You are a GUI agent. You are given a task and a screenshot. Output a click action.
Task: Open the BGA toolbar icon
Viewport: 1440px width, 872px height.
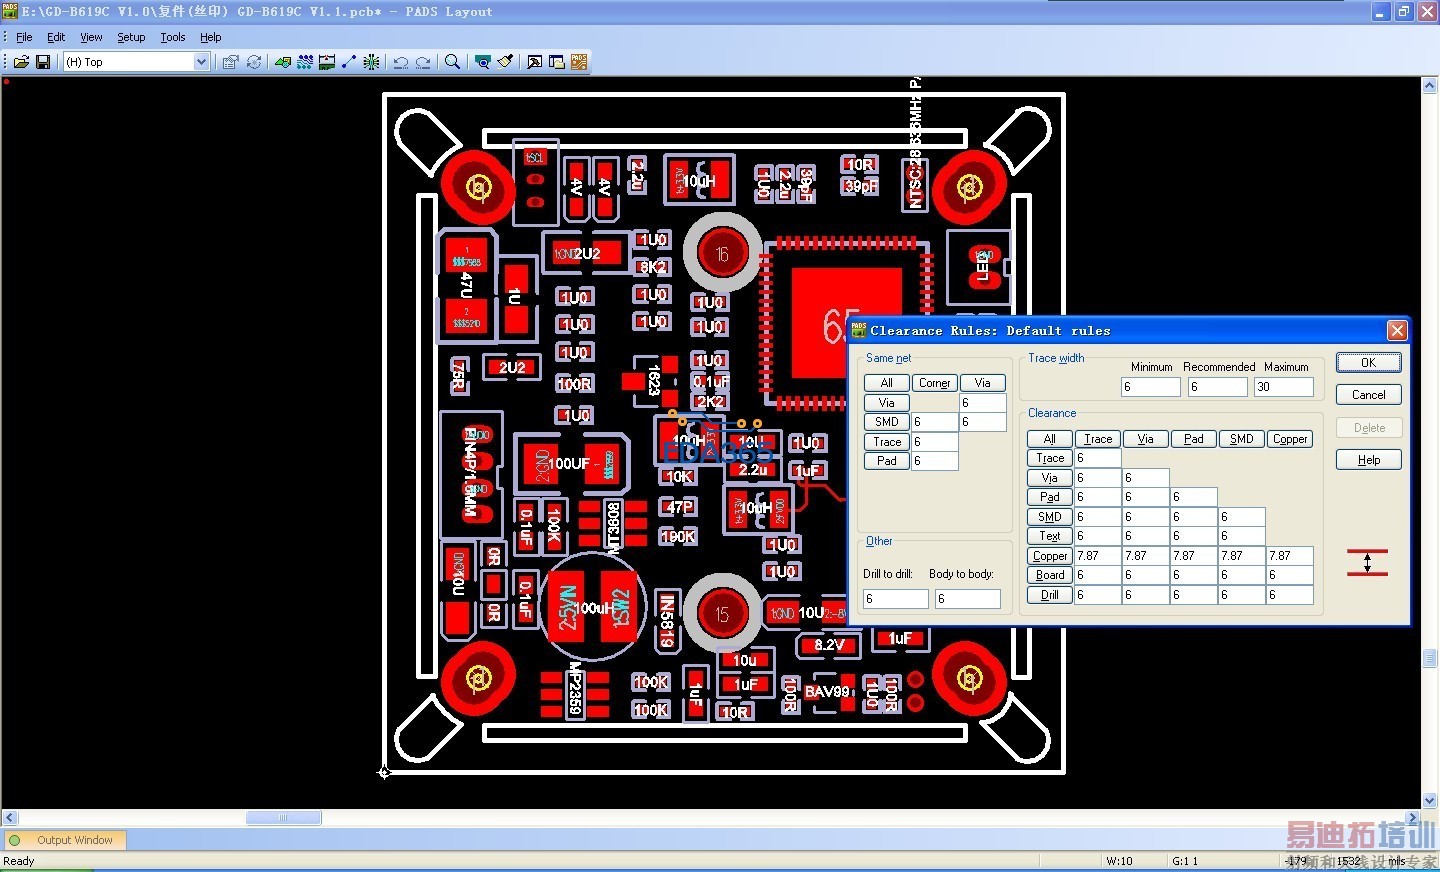pos(371,62)
